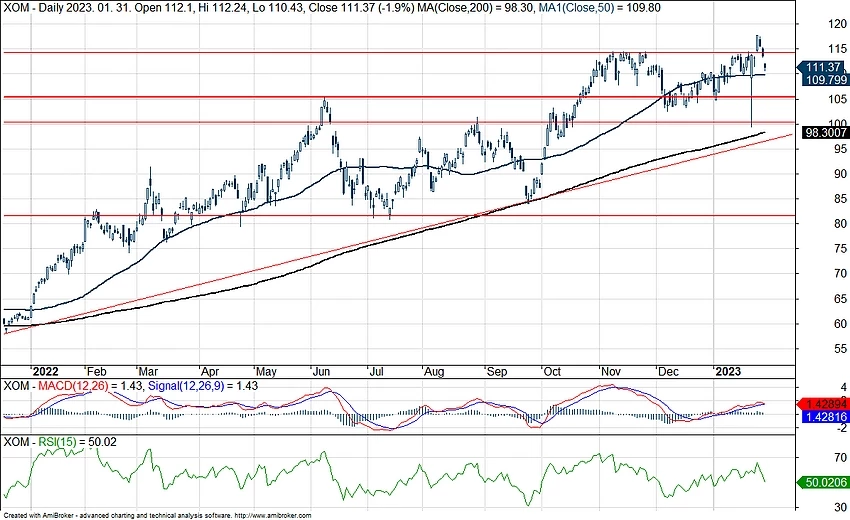Click the Oct month label on time axis
The width and height of the screenshot is (850, 520).
[552, 371]
